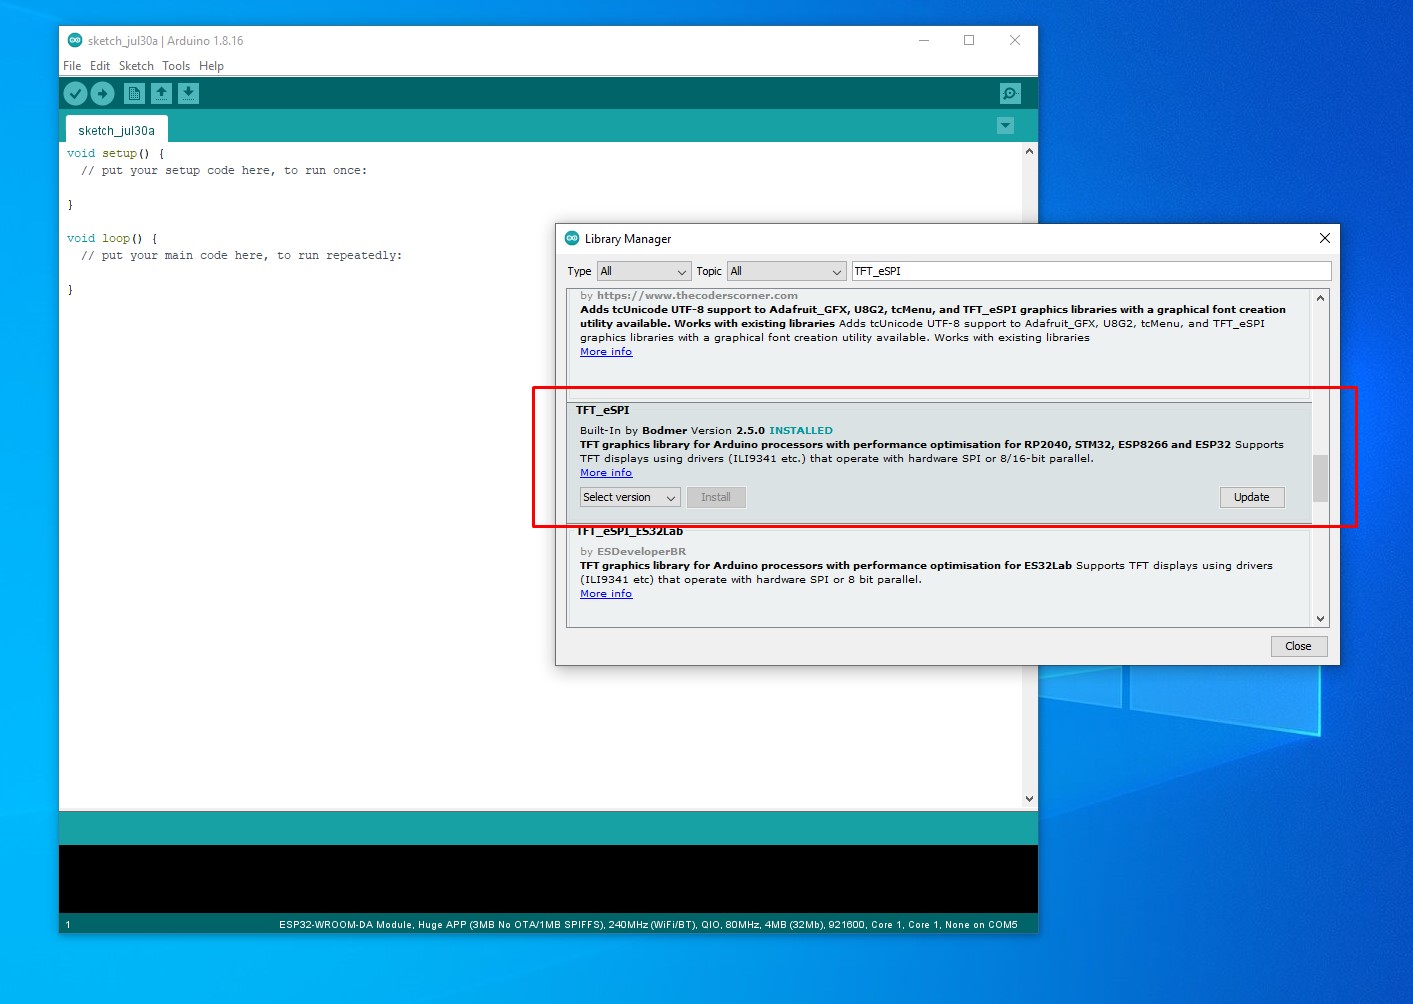Open More info link for TFT_eSPI library
The height and width of the screenshot is (1004, 1413).
[606, 473]
